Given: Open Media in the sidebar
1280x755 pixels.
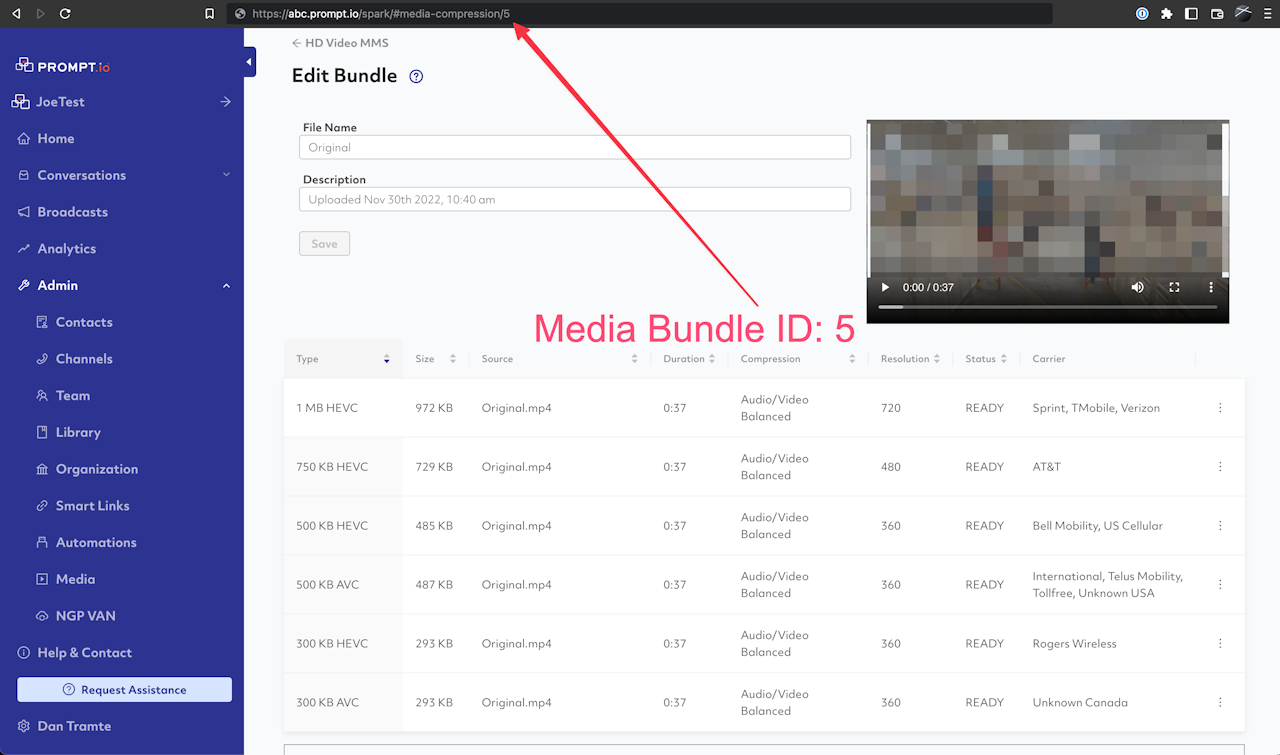Looking at the screenshot, I should tap(75, 579).
